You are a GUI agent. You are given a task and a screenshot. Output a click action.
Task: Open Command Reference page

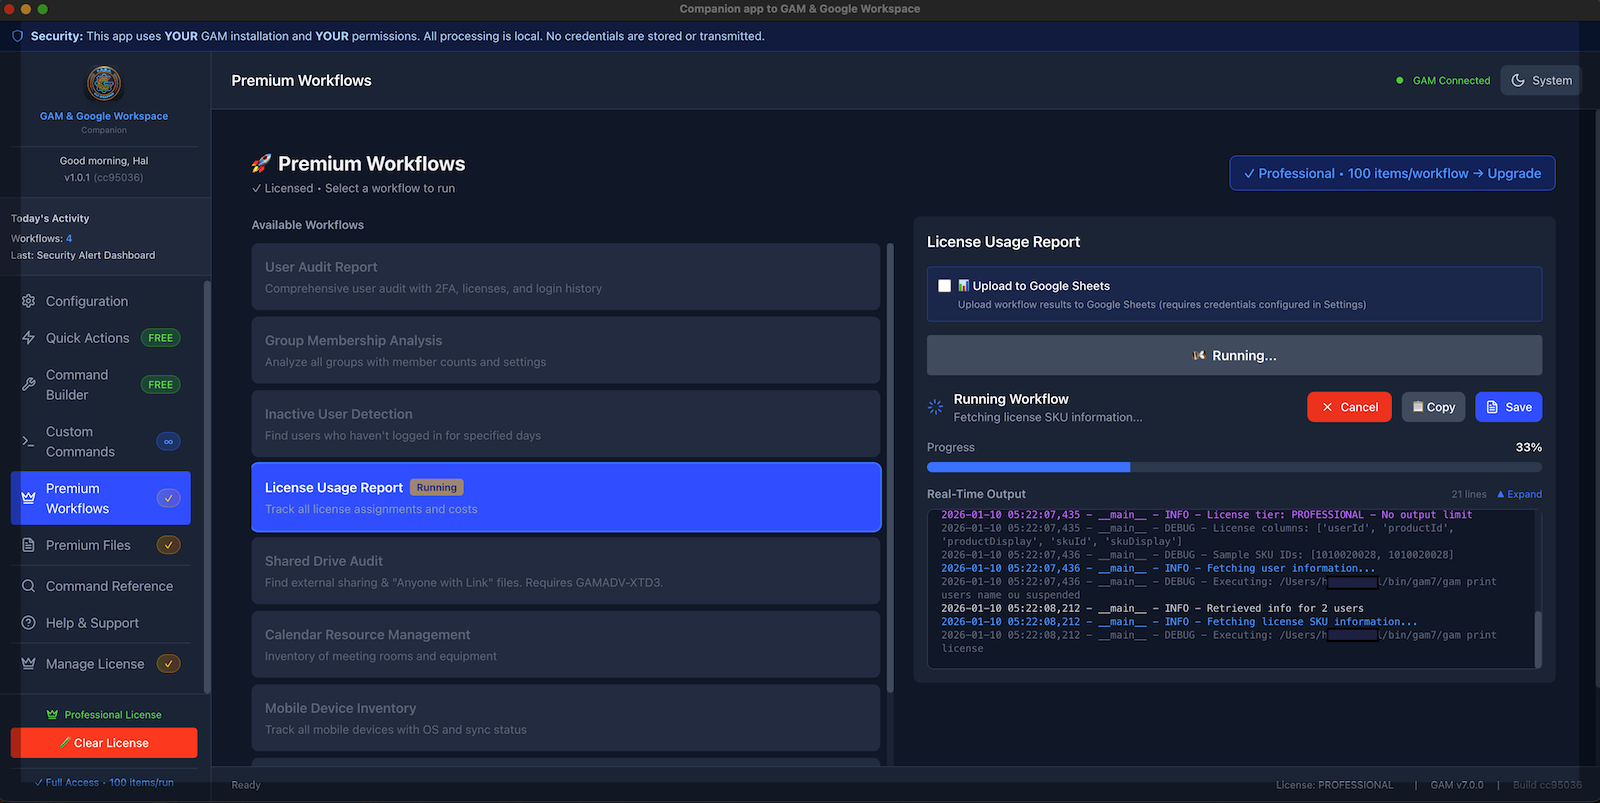(100, 586)
